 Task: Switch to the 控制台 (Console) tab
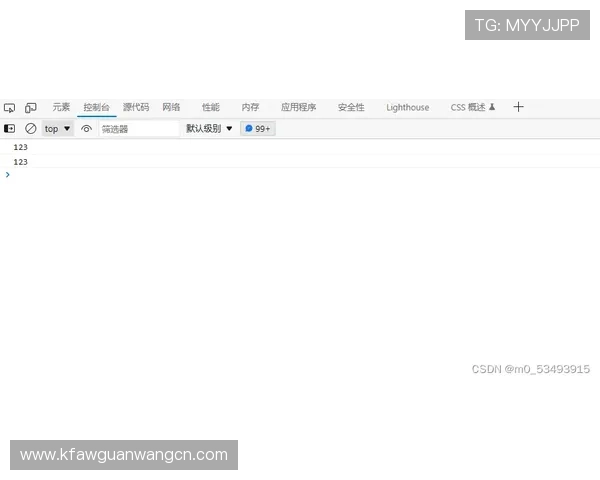96,107
